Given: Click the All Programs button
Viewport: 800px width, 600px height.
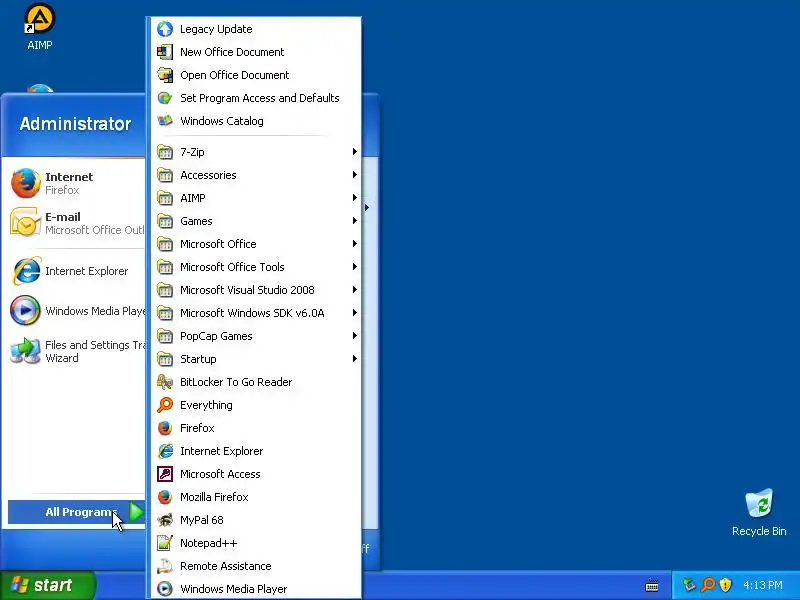Looking at the screenshot, I should pyautogui.click(x=77, y=512).
